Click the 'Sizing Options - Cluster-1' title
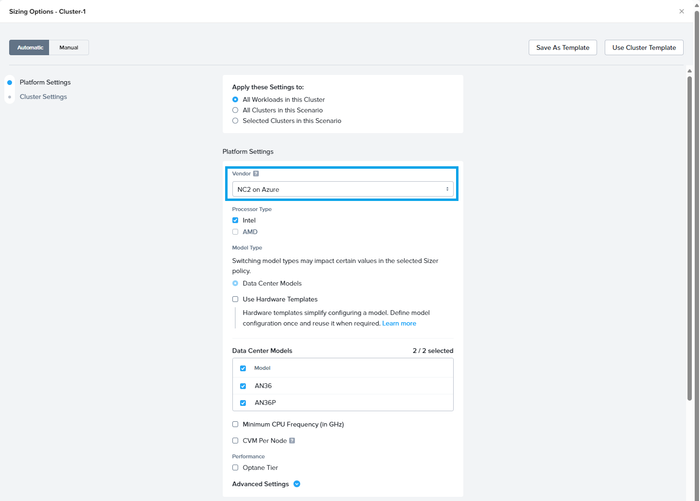The image size is (700, 501). pyautogui.click(x=47, y=12)
